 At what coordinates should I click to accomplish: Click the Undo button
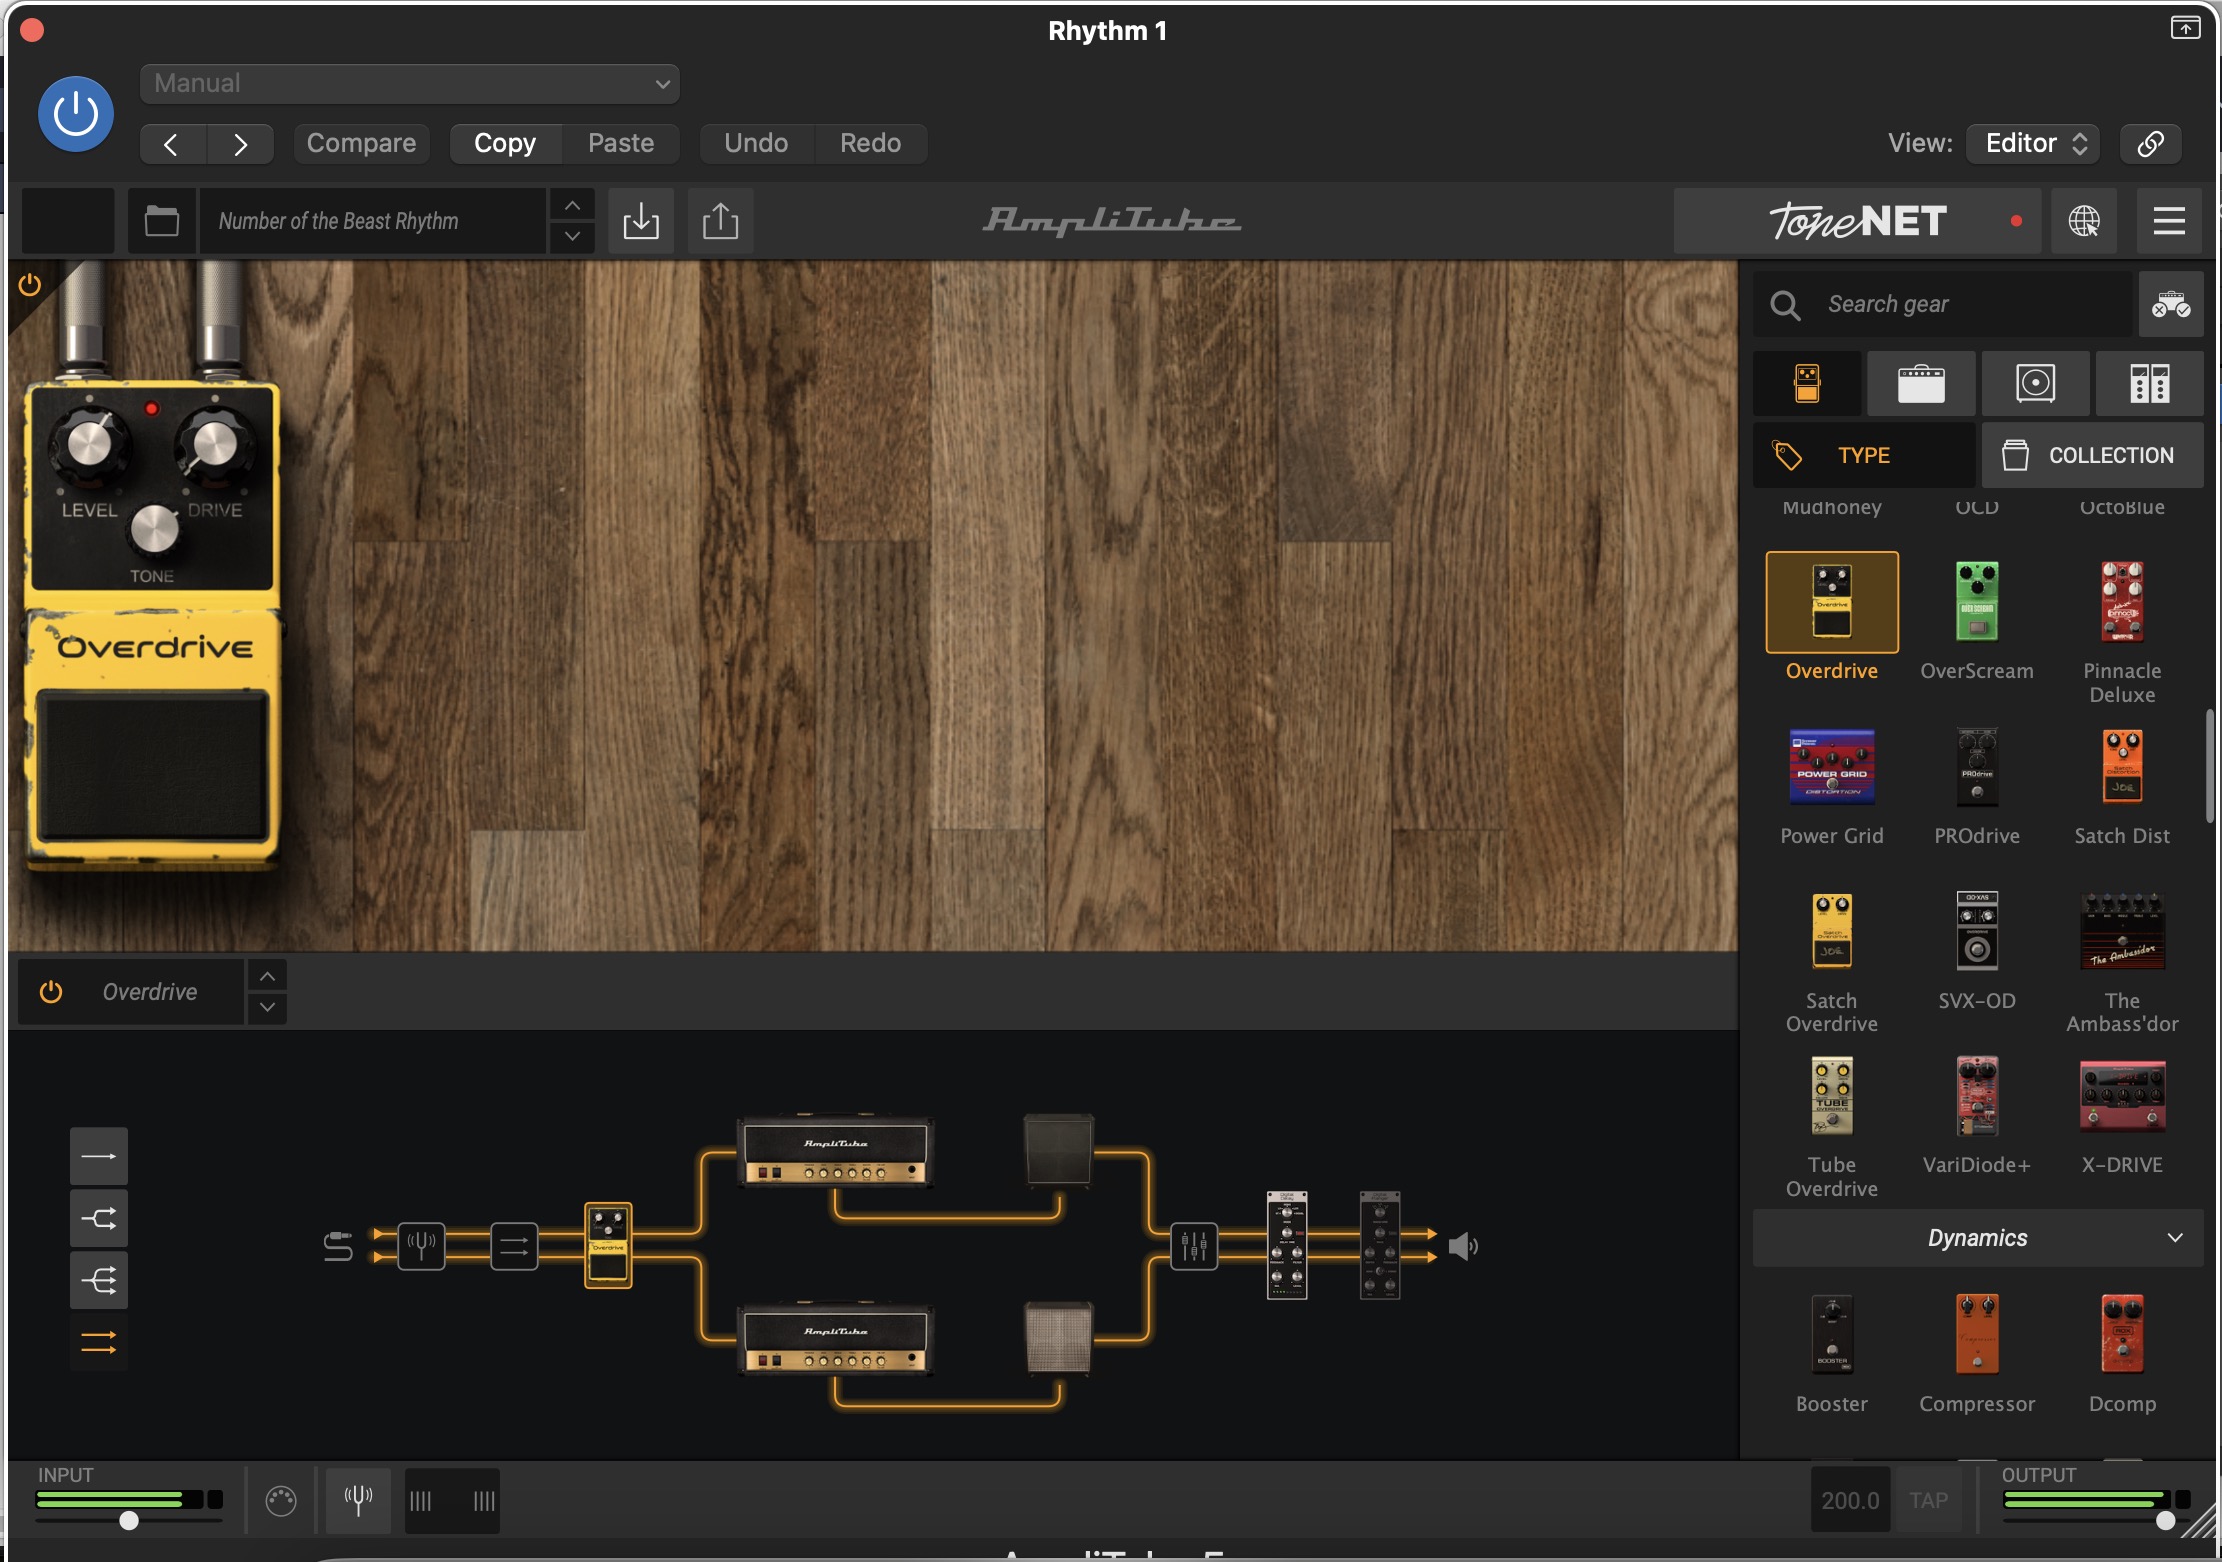tap(756, 144)
